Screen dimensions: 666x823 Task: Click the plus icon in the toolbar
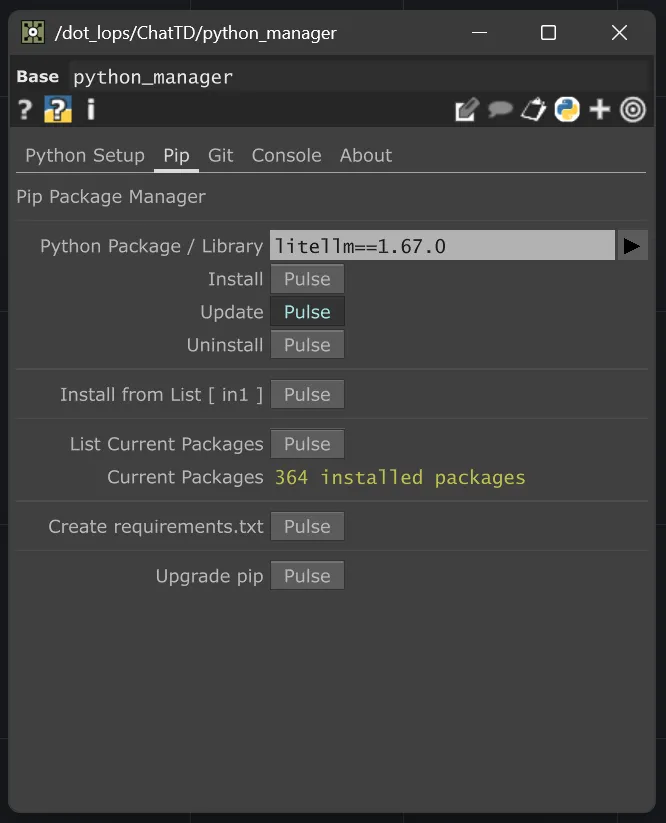pyautogui.click(x=599, y=109)
